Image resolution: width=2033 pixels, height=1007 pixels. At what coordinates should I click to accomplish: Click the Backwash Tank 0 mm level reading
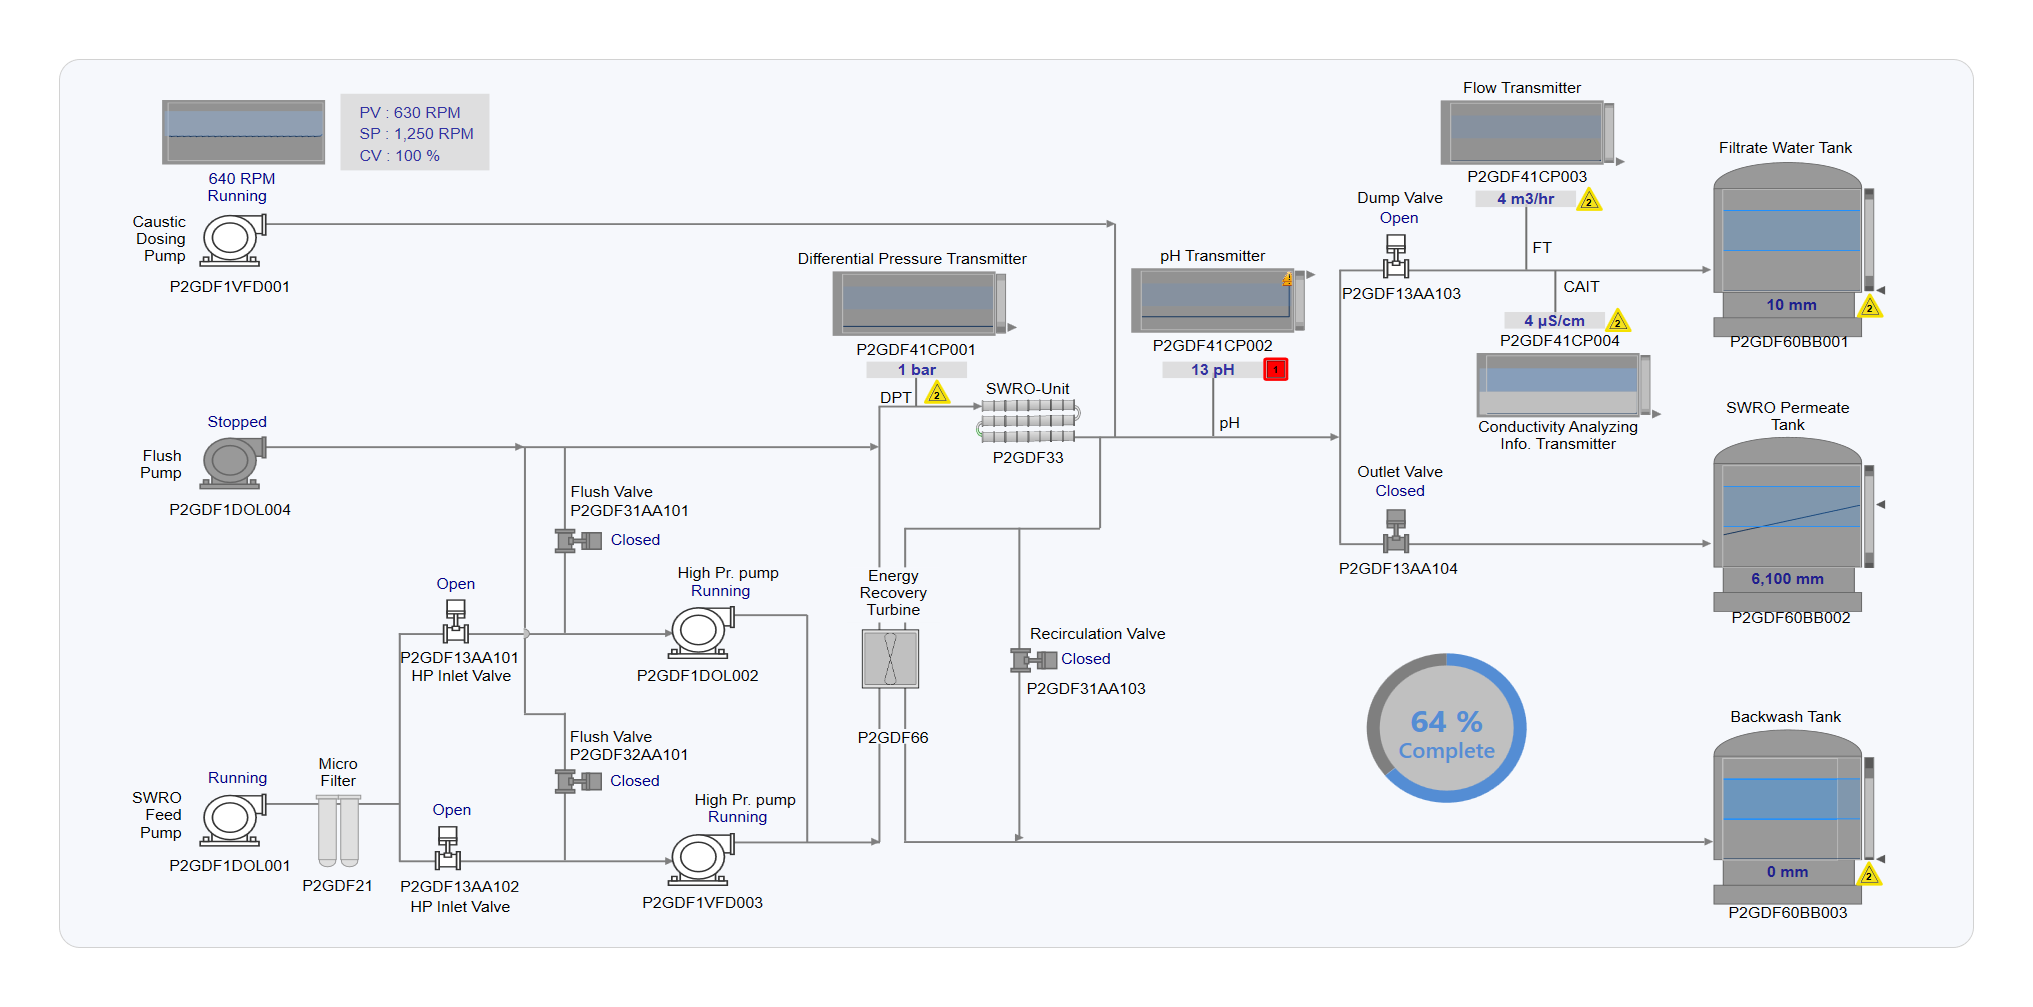1787,872
